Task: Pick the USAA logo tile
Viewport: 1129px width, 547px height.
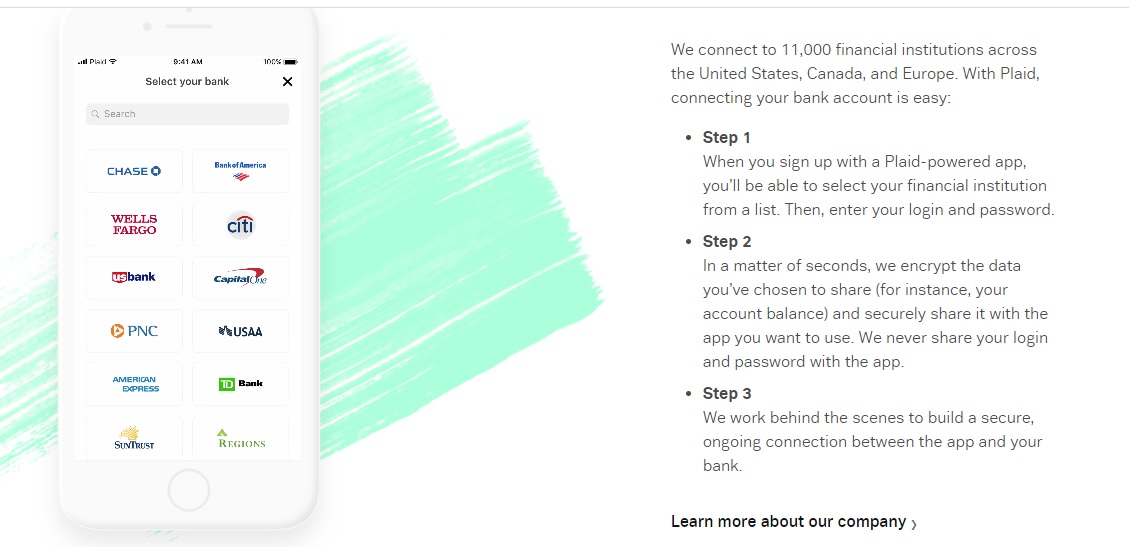Action: pyautogui.click(x=240, y=331)
